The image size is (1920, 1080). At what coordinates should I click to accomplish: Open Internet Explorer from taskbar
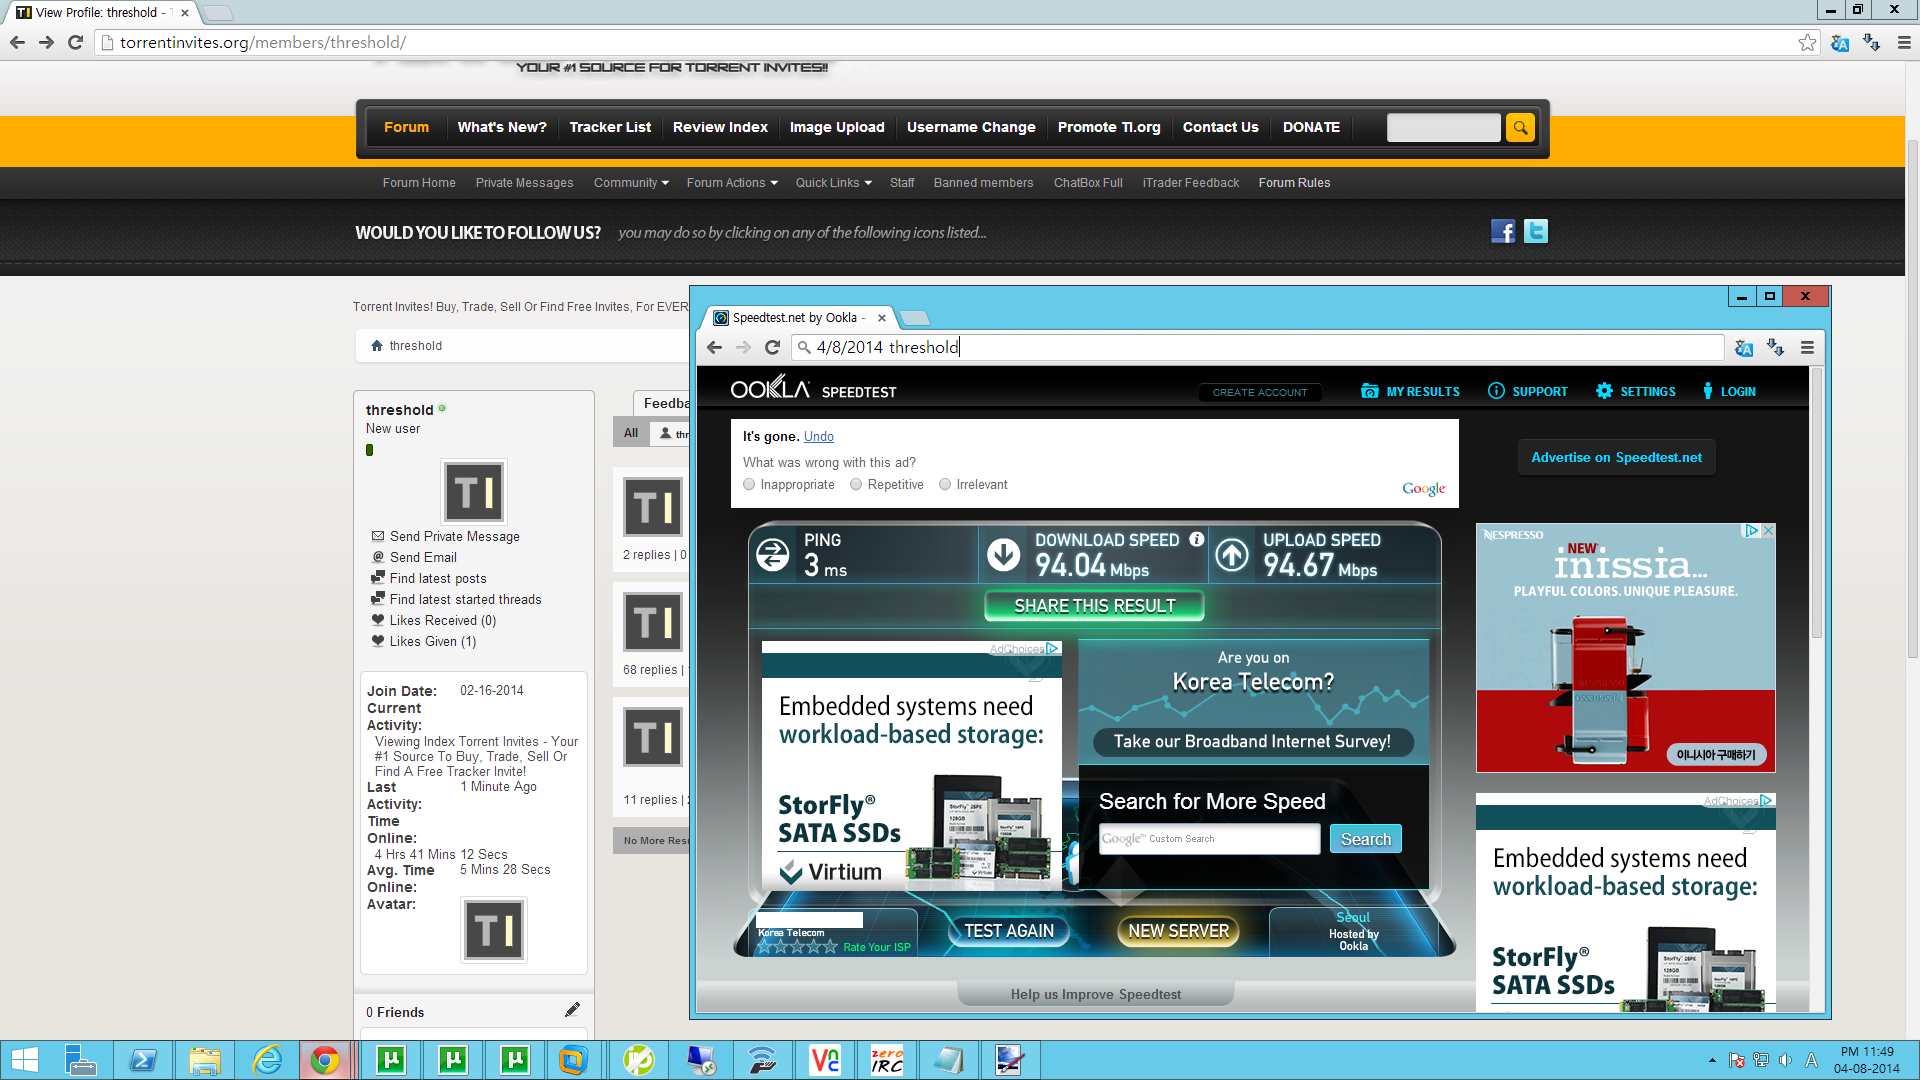click(x=267, y=1060)
